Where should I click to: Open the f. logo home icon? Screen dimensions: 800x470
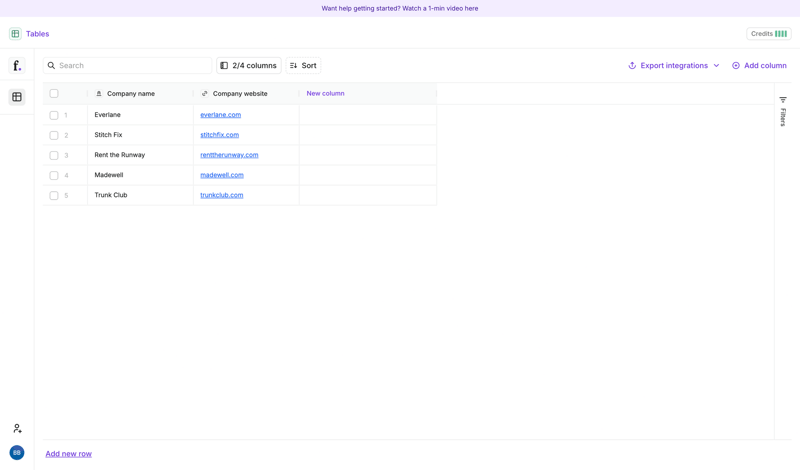coord(17,65)
